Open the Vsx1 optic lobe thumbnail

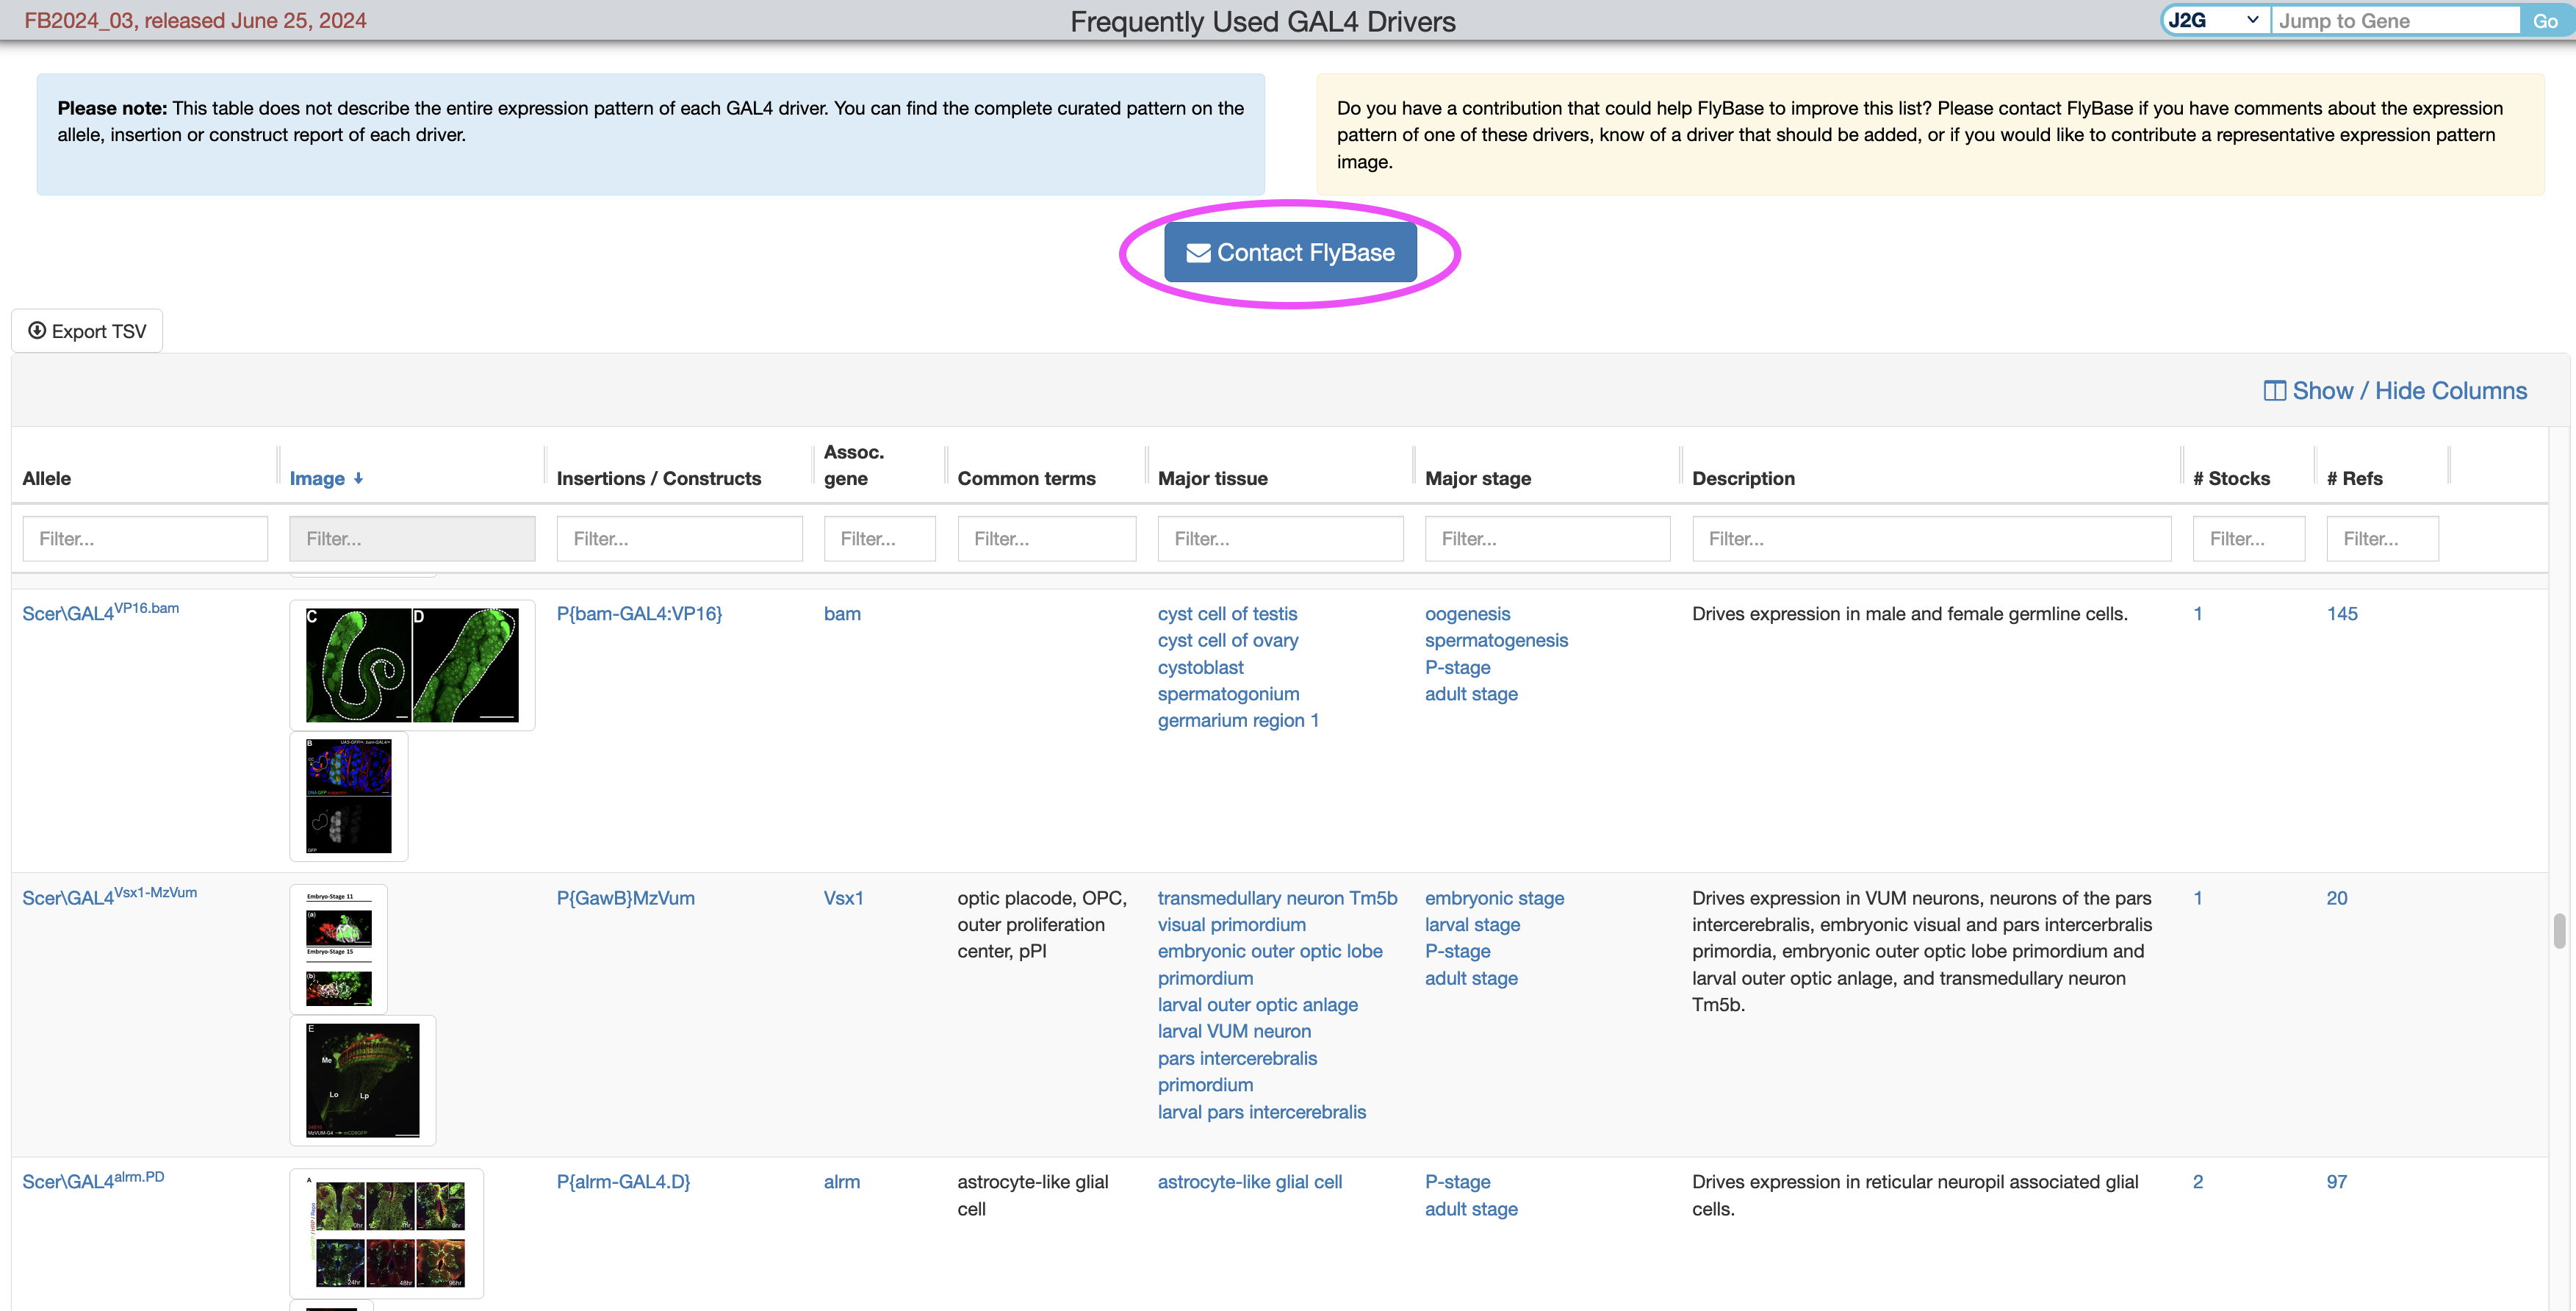[x=362, y=1080]
